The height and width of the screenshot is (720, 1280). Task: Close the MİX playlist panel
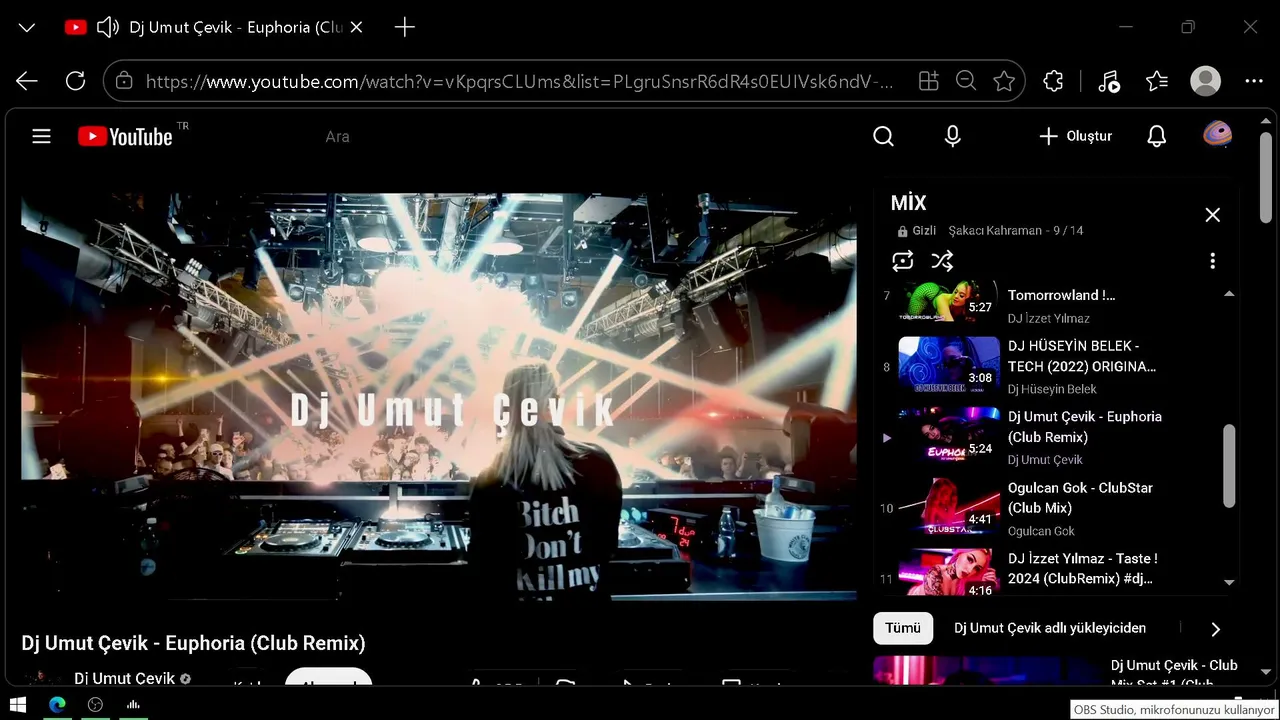(x=1213, y=215)
